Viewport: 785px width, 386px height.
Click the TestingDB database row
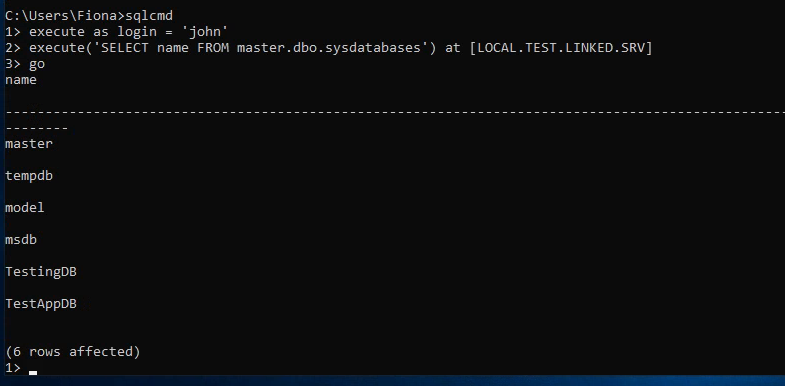tap(41, 272)
